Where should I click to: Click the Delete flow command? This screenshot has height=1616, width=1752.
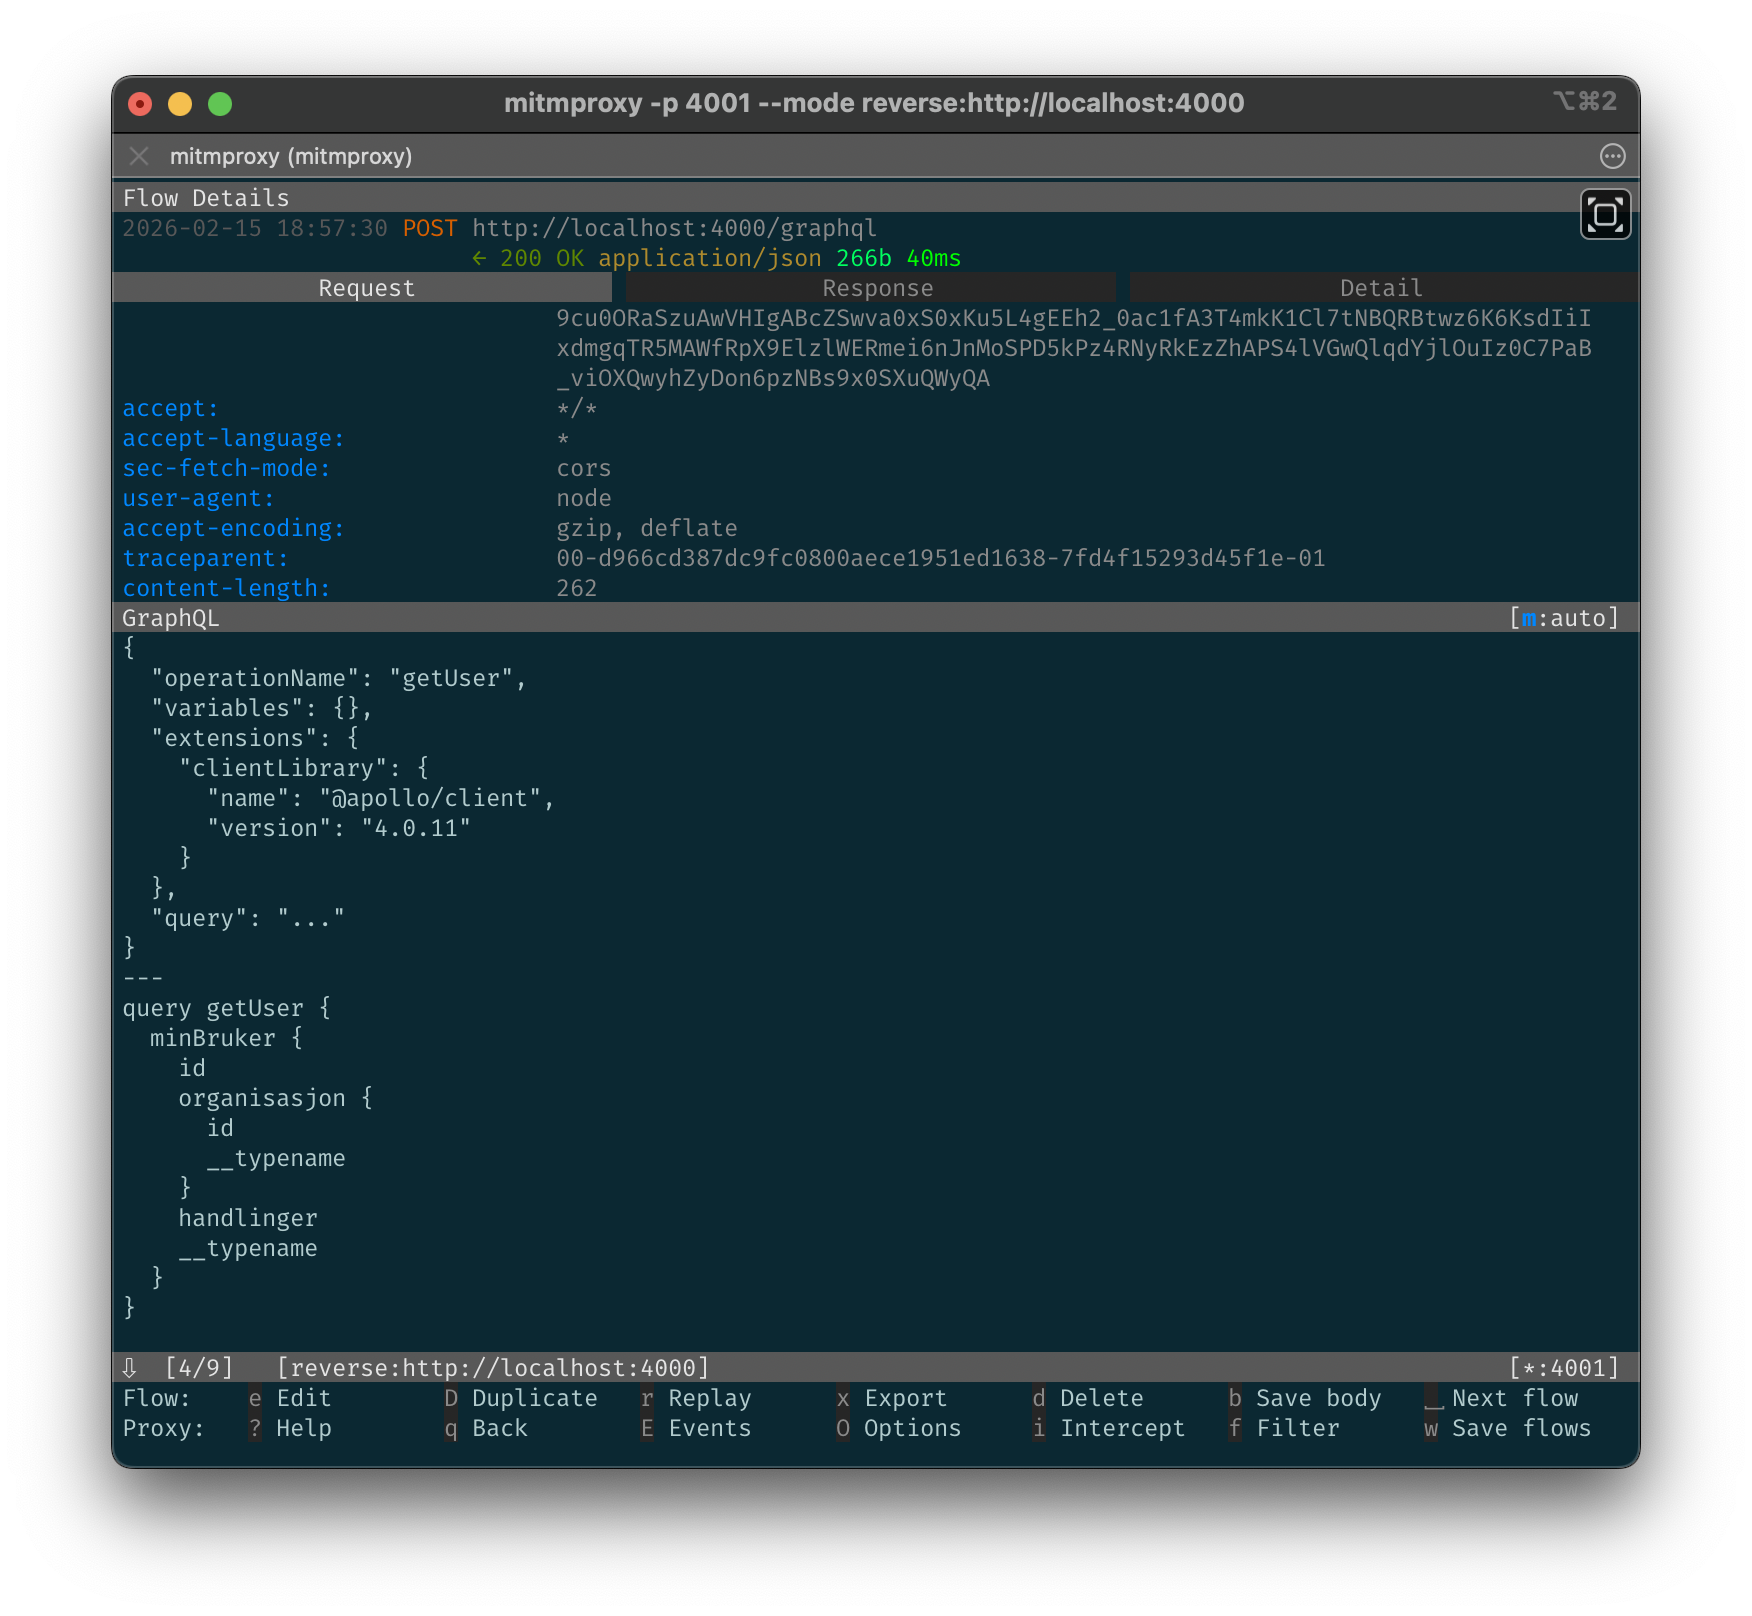(x=1100, y=1398)
